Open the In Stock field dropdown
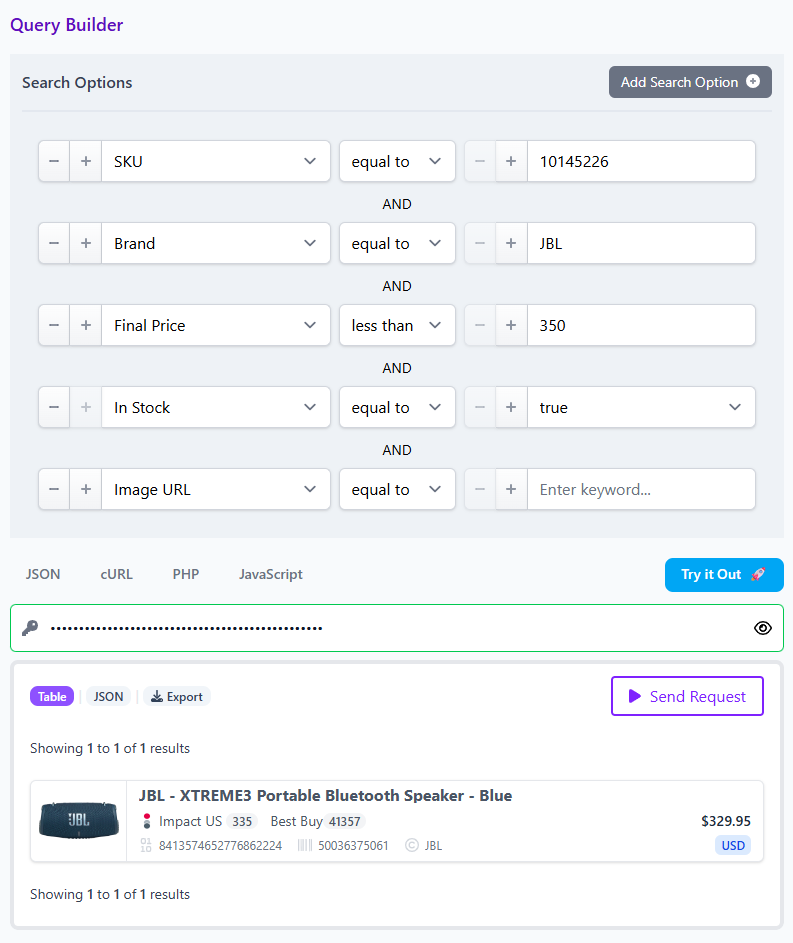This screenshot has height=943, width=793. click(216, 407)
